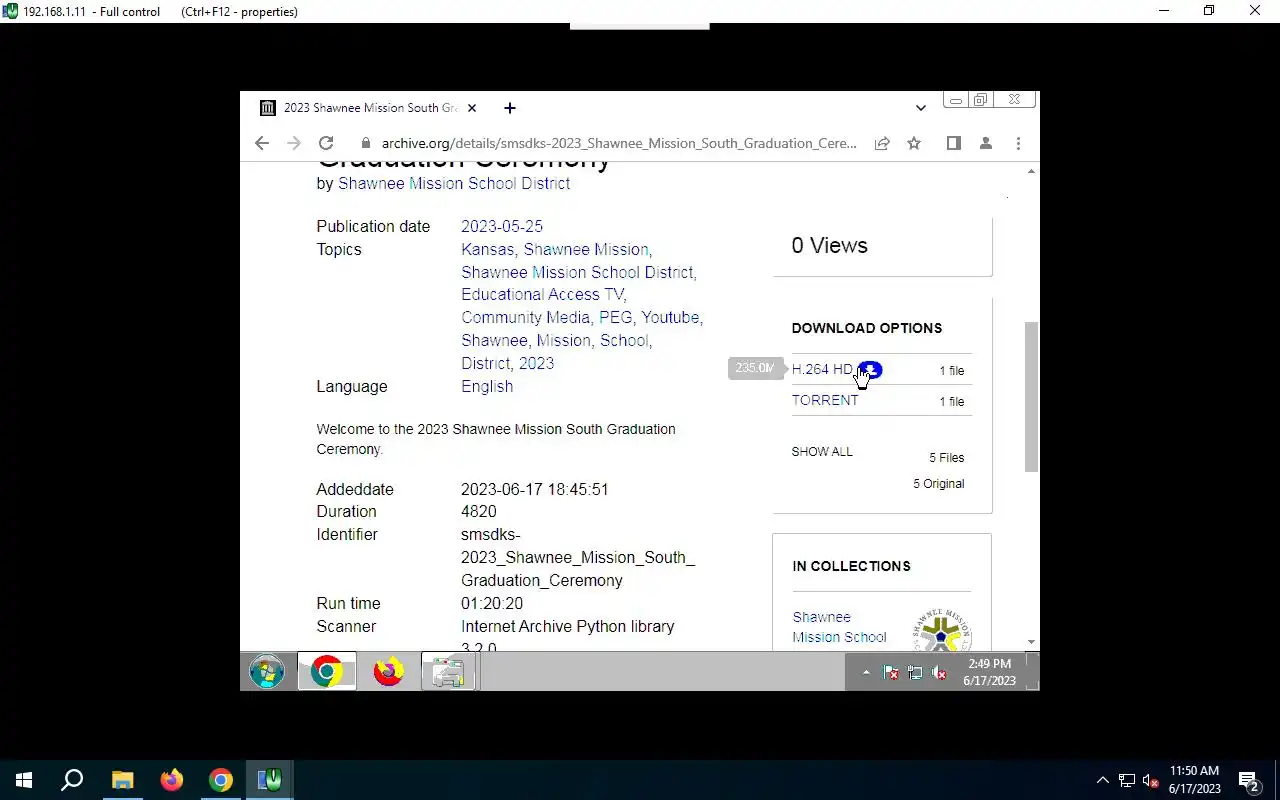The image size is (1280, 800).
Task: Reload the archive.org page
Action: (326, 143)
